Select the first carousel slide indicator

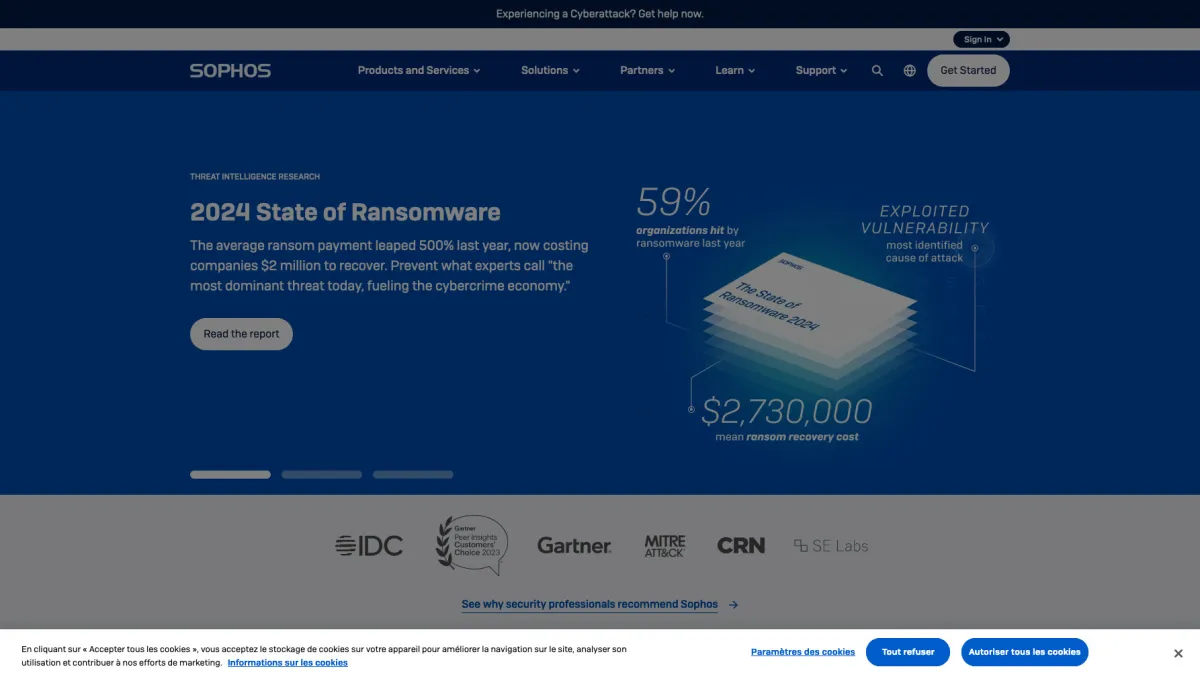230,475
